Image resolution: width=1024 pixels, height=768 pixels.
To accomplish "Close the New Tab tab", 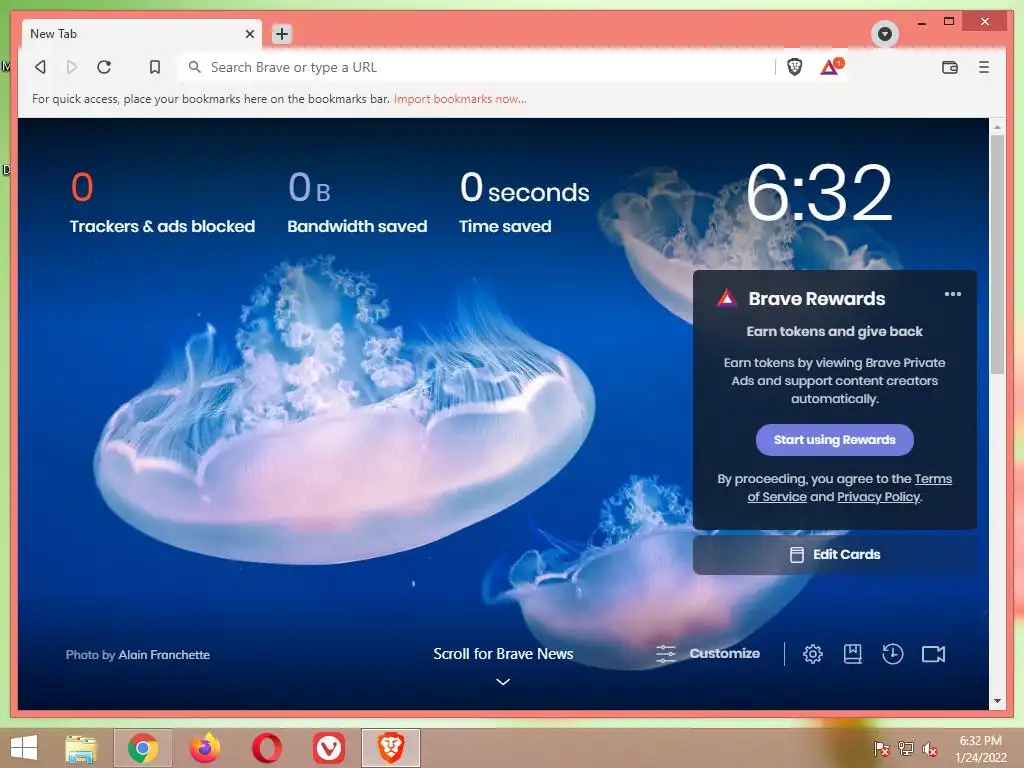I will coord(249,33).
